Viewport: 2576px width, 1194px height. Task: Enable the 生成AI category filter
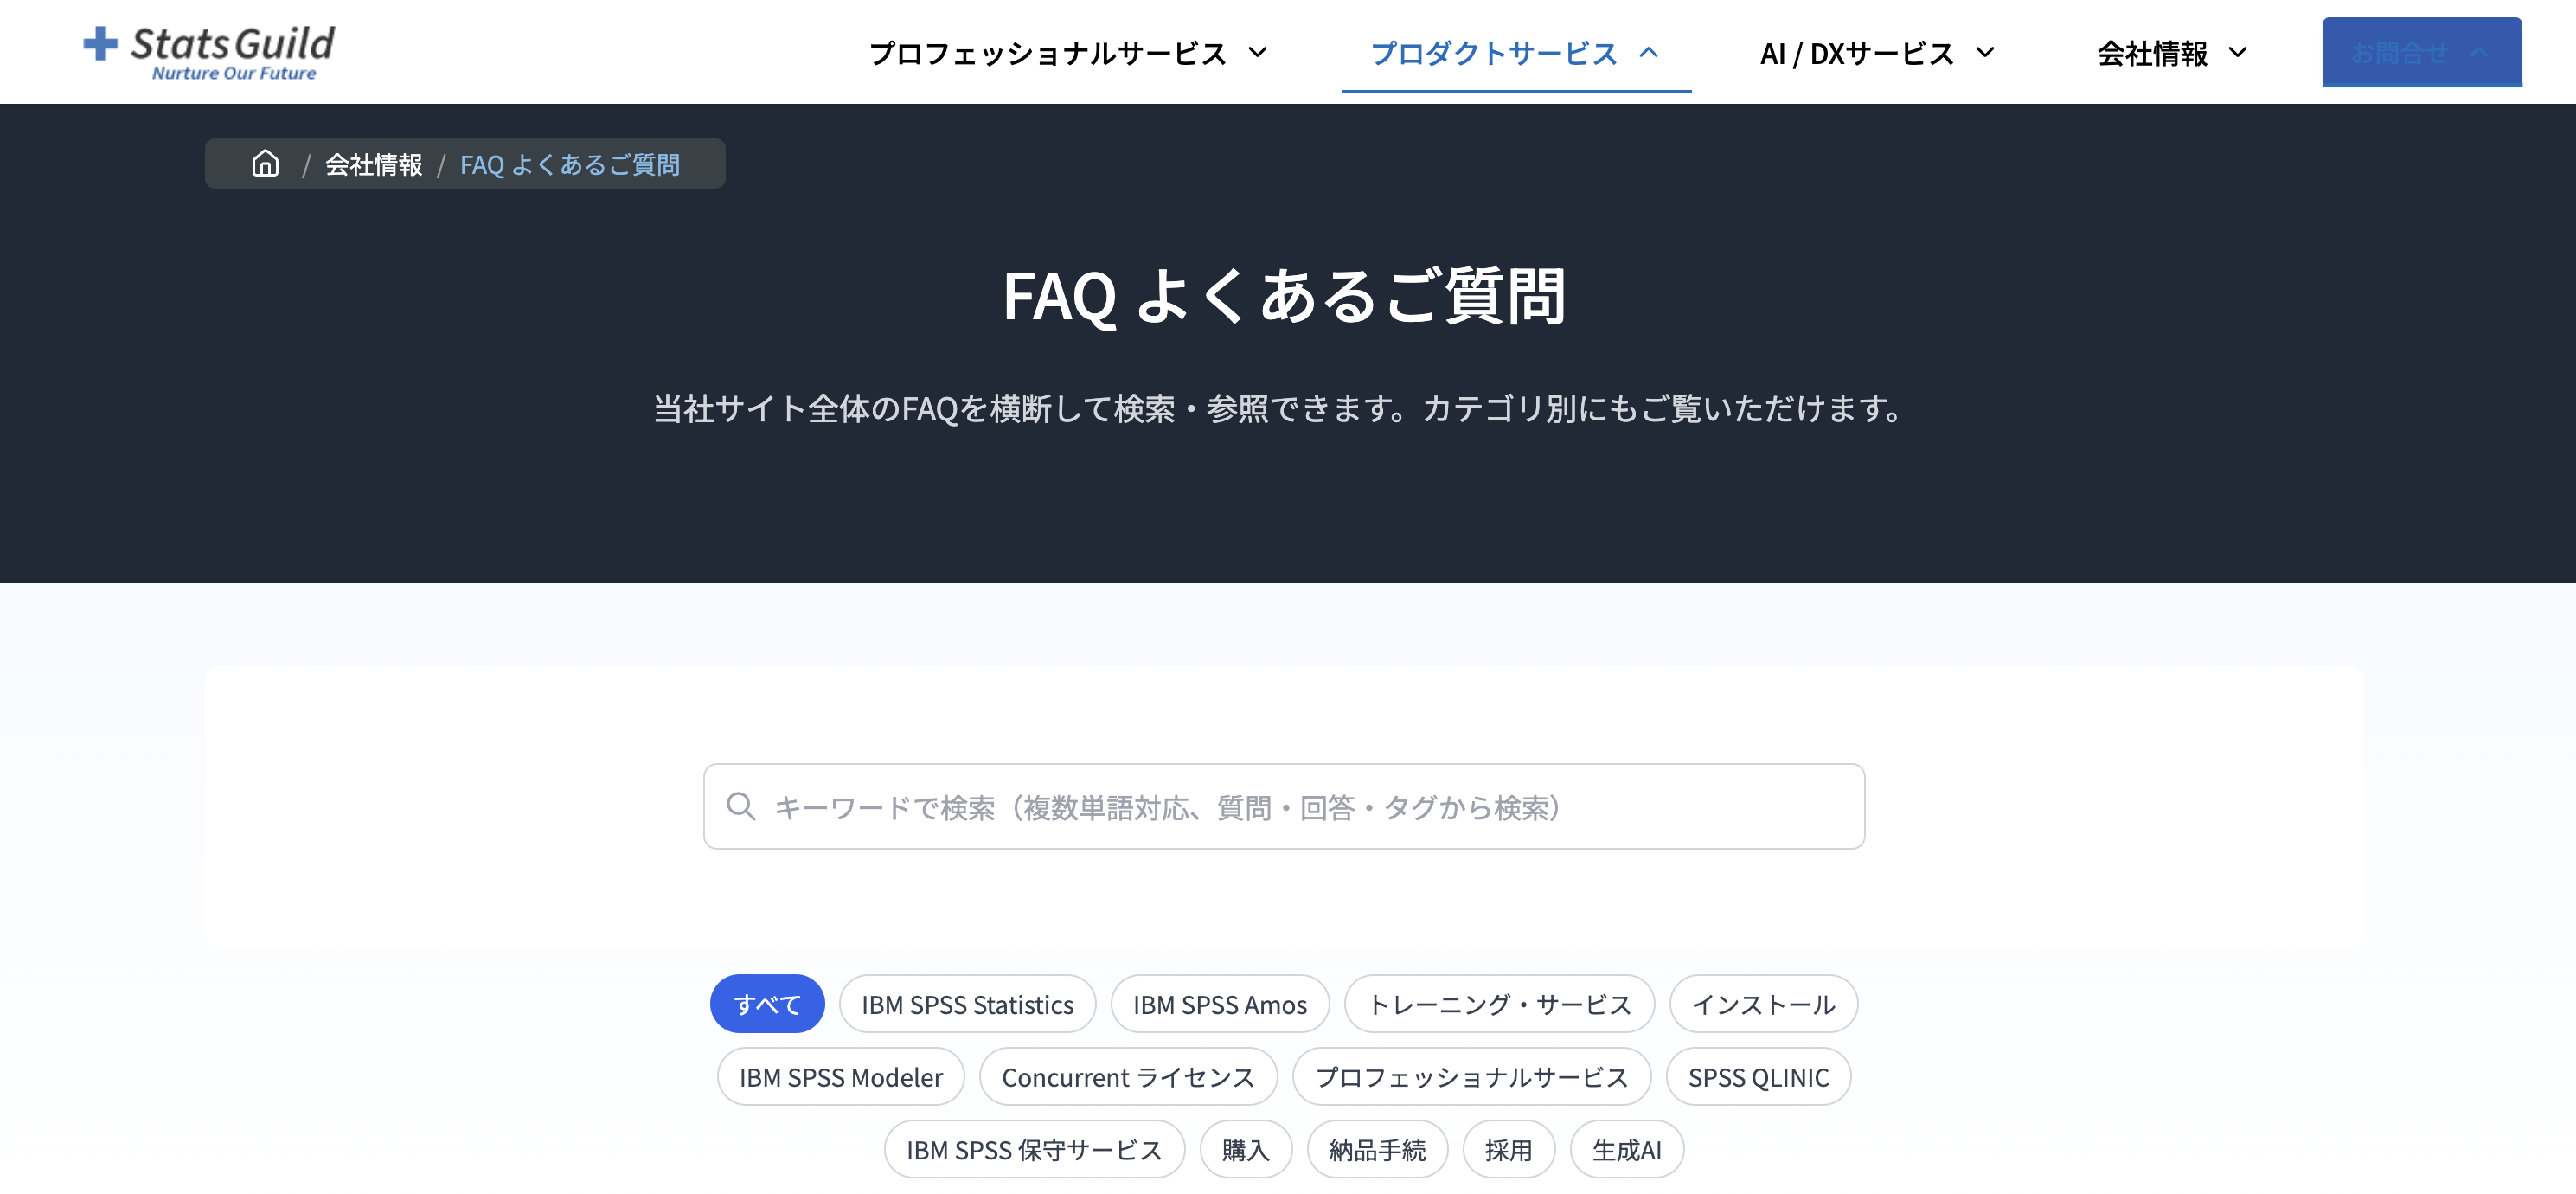coord(1627,1149)
